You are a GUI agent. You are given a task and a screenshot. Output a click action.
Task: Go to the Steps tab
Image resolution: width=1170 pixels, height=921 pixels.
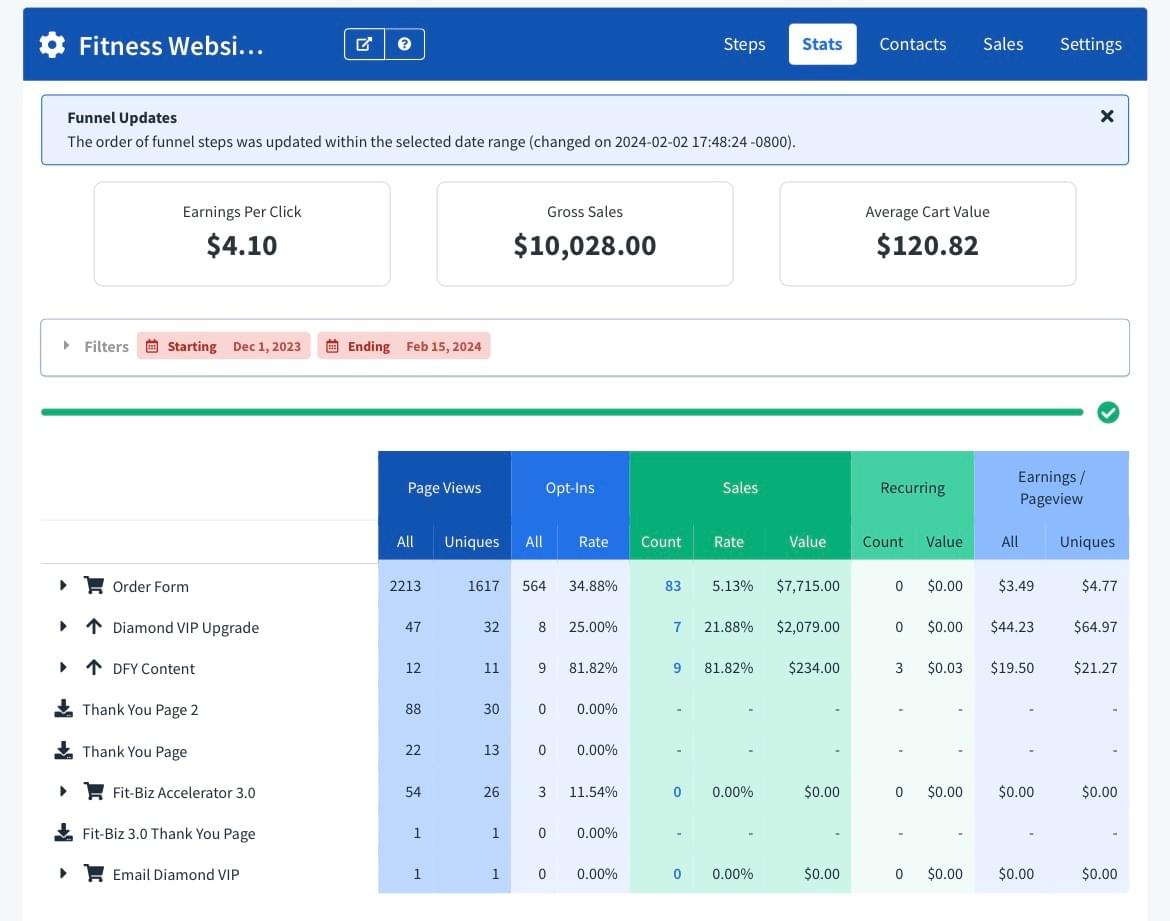[x=744, y=44]
